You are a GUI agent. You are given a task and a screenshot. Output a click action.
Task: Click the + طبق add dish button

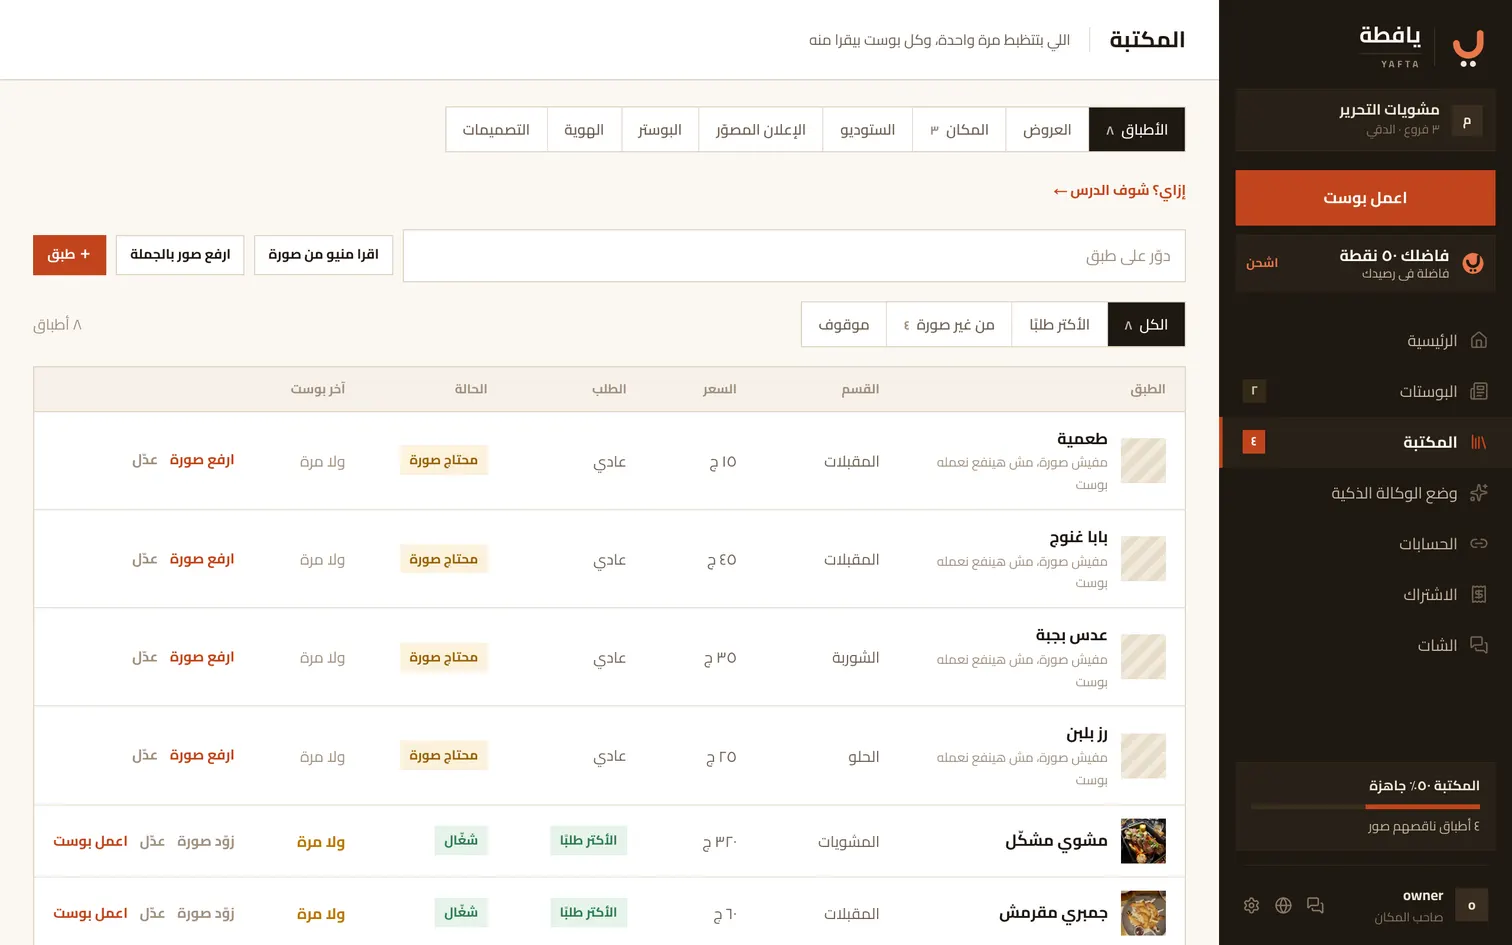(x=70, y=255)
